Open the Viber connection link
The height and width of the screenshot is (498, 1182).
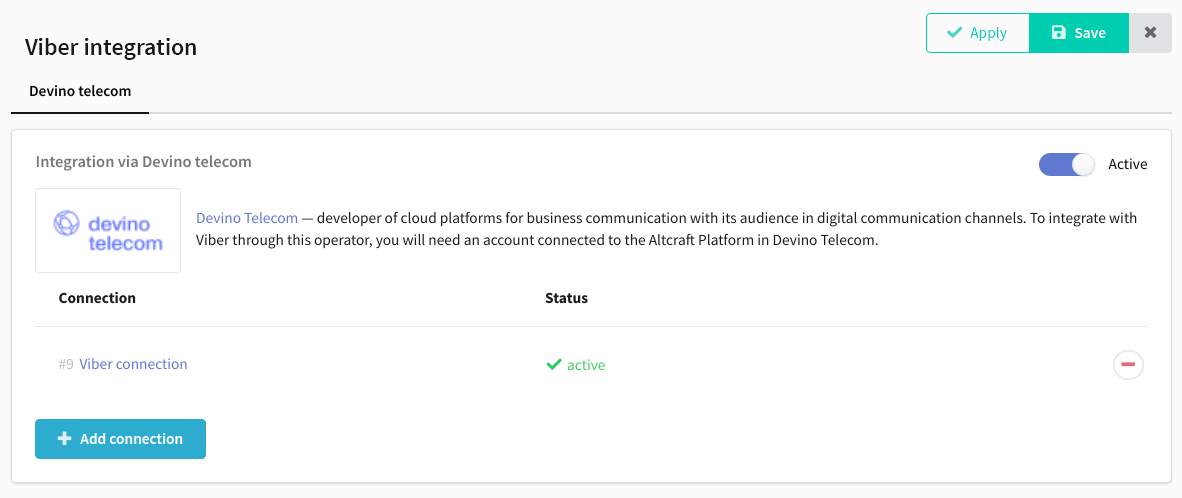point(133,364)
